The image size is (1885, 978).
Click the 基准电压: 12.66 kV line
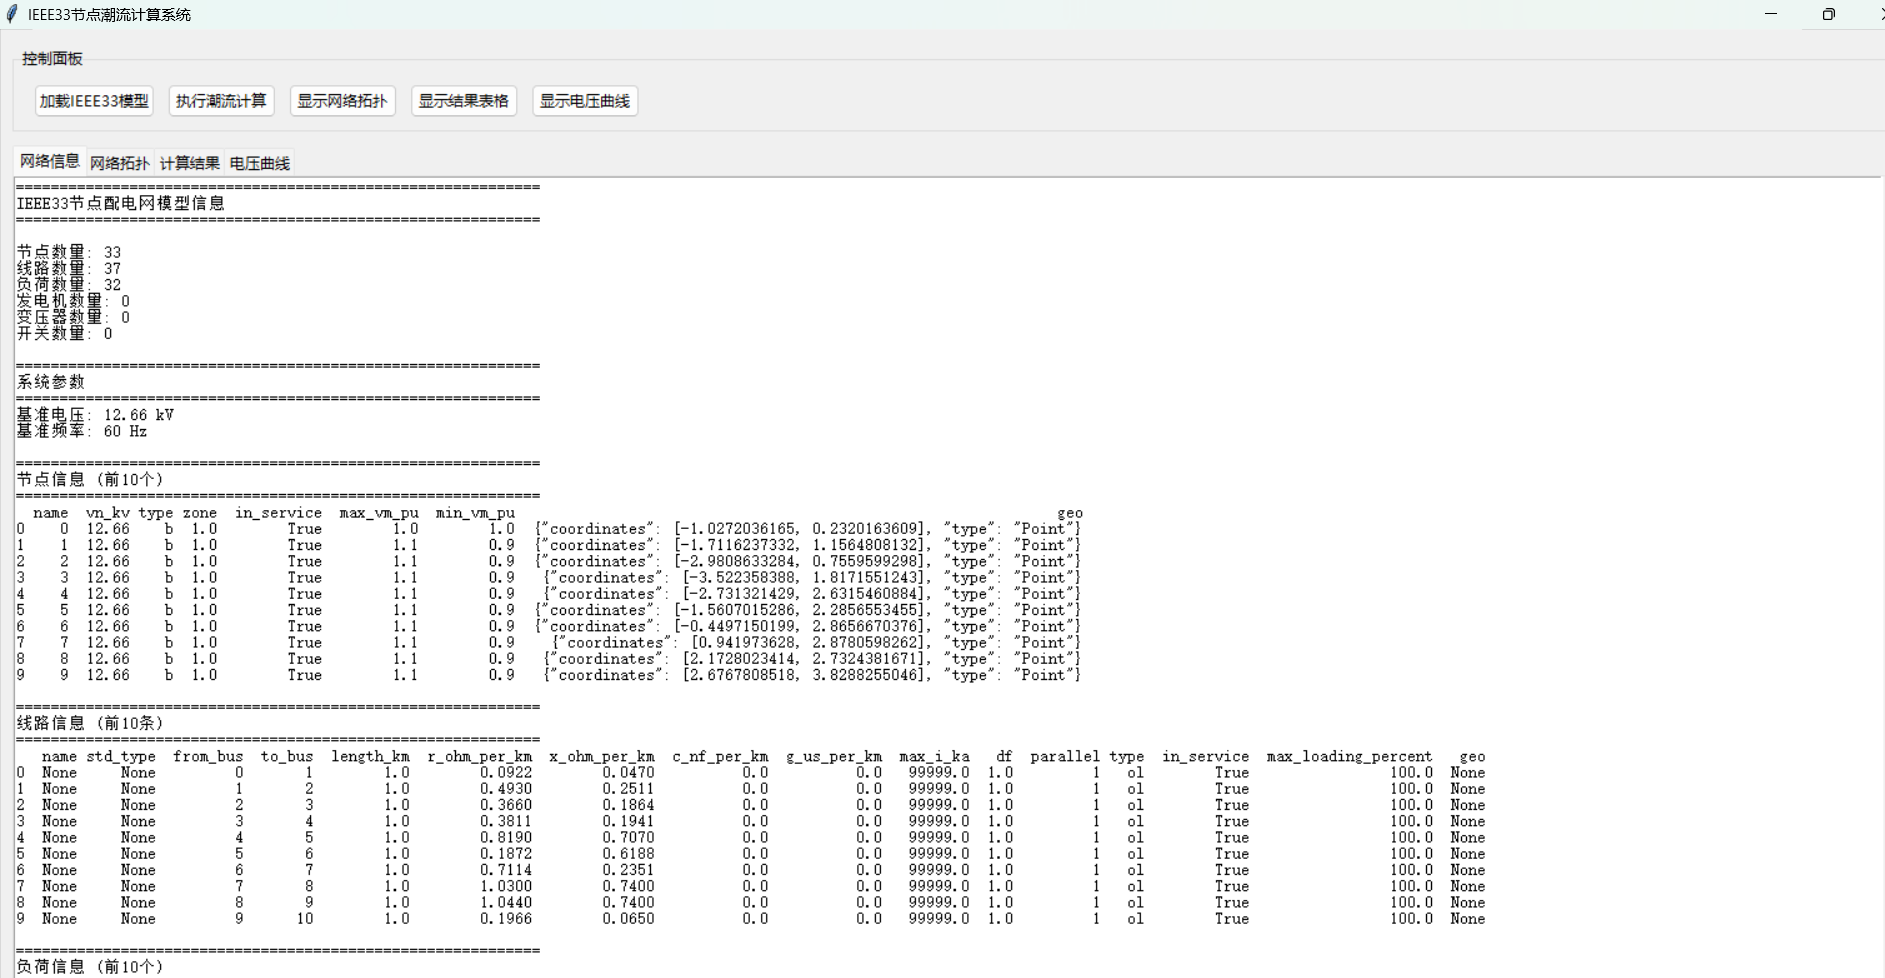tap(95, 415)
